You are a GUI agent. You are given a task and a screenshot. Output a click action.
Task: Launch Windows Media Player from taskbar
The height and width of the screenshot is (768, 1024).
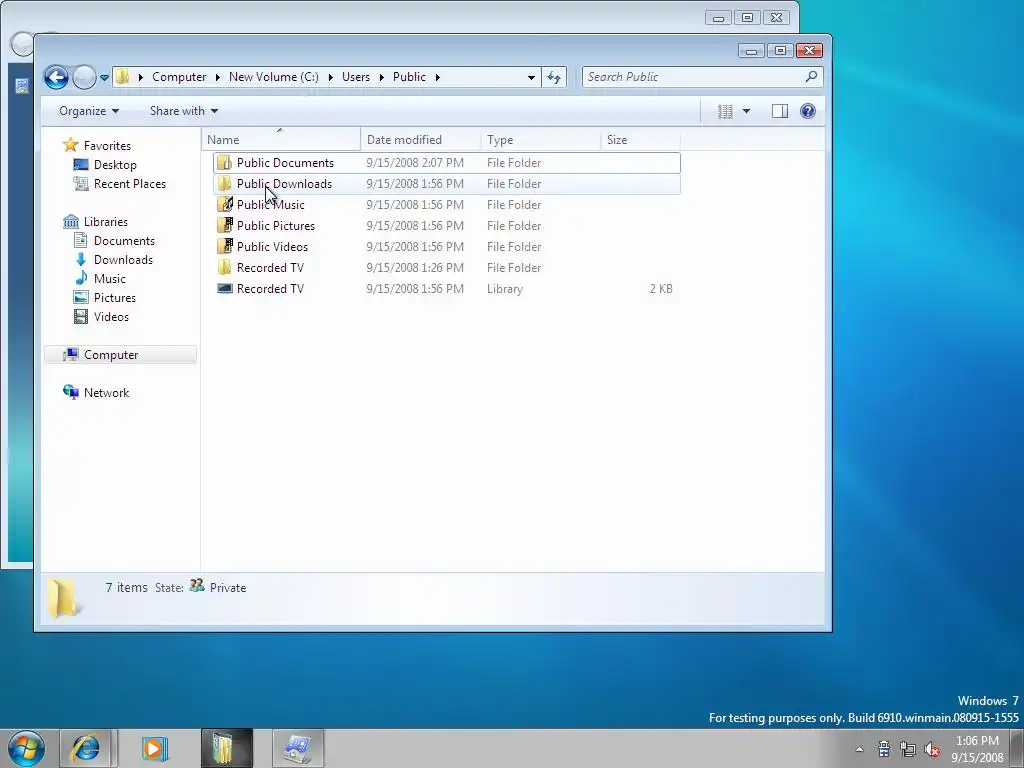tap(155, 748)
